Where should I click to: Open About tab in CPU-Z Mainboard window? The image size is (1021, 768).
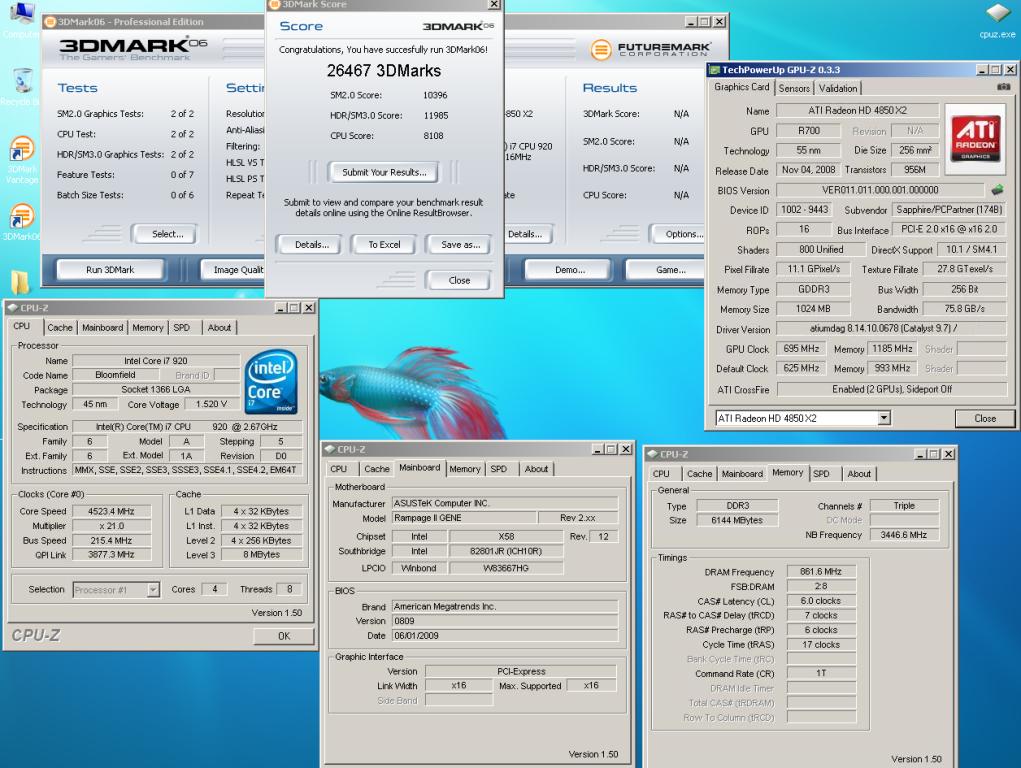(x=537, y=469)
